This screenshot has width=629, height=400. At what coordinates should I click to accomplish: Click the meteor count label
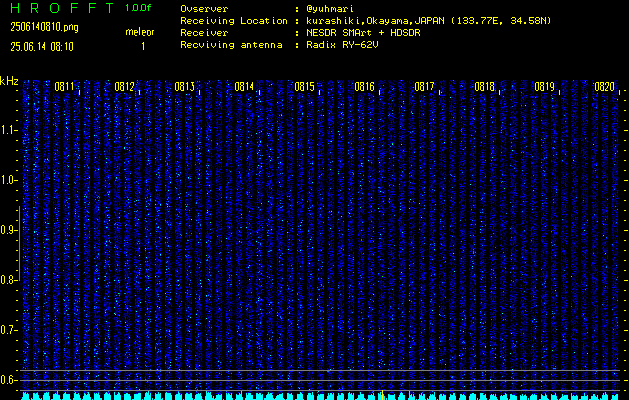140,32
